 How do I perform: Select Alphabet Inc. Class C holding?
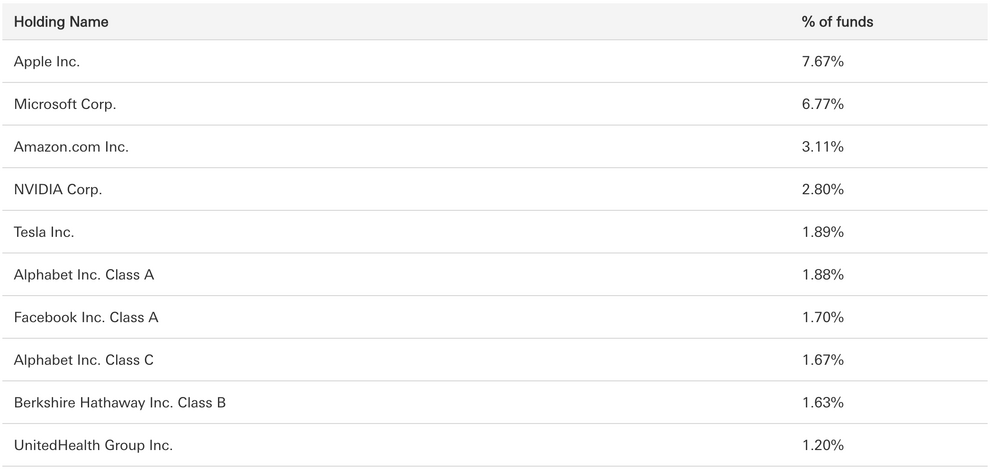coord(84,360)
